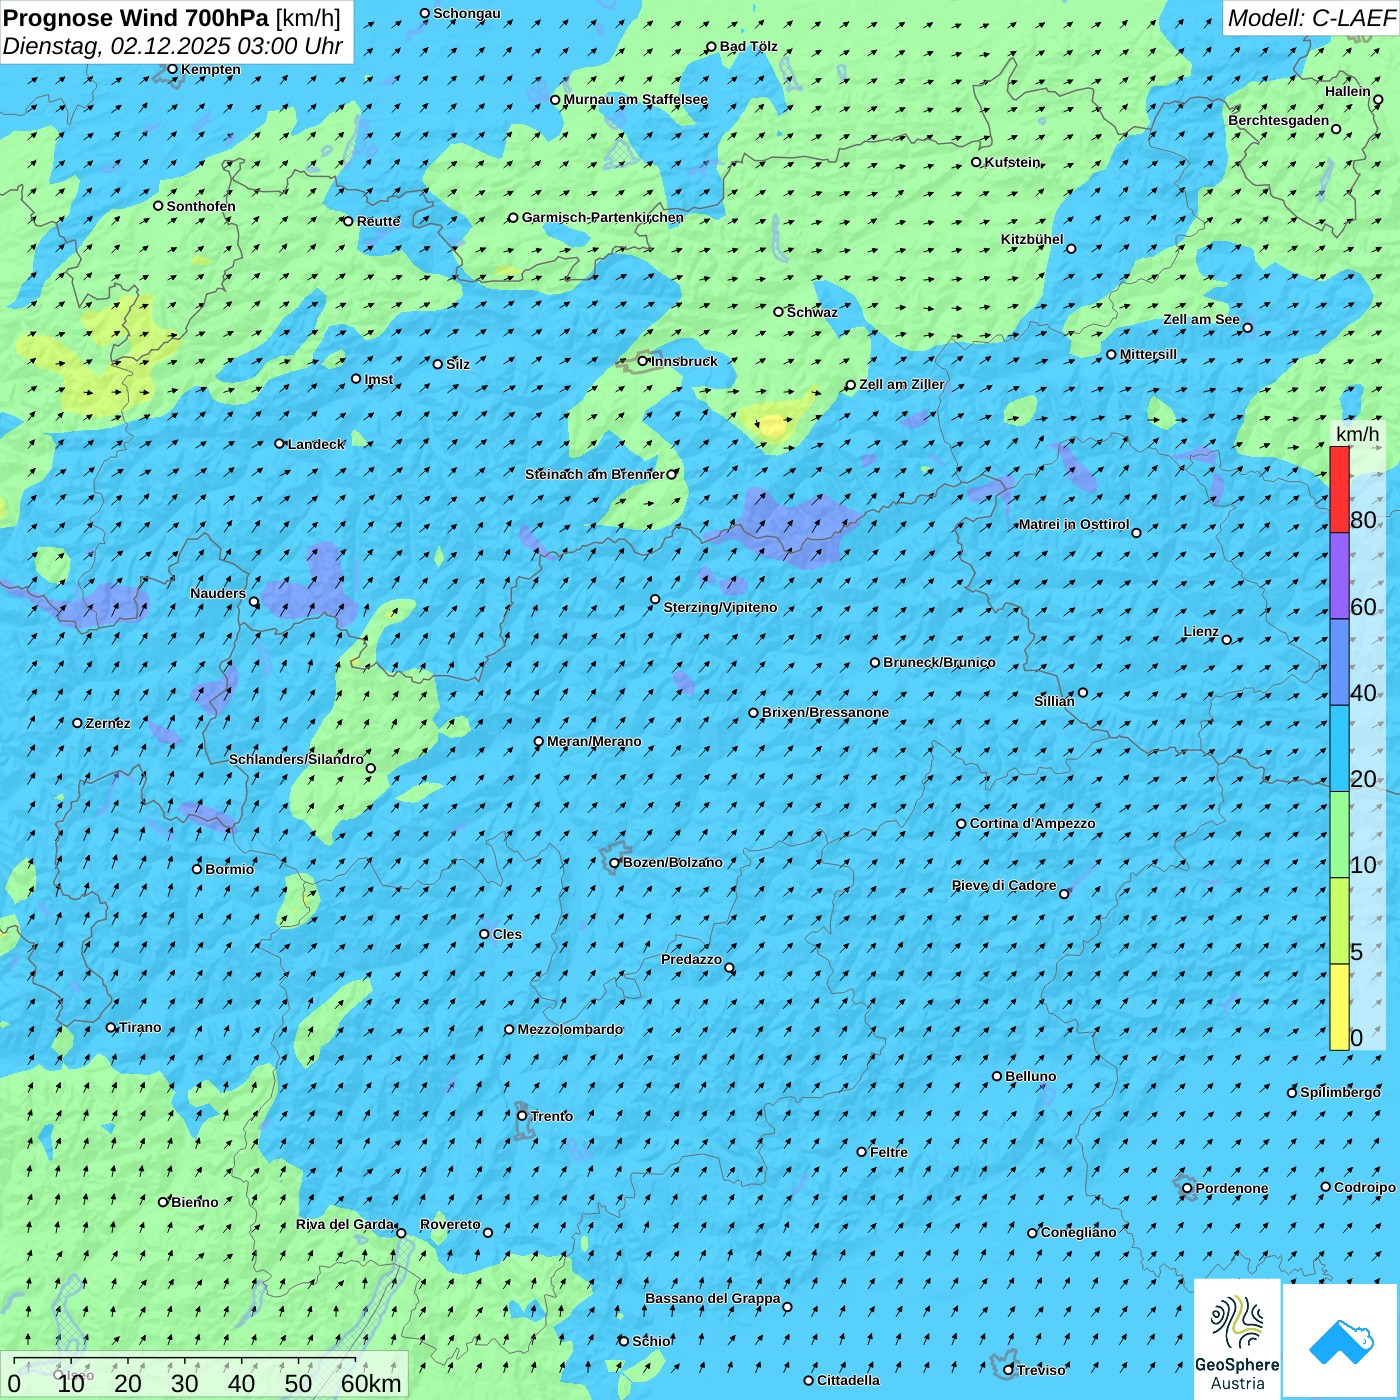Click the Sonthofen town label
The image size is (1400, 1400).
click(201, 206)
